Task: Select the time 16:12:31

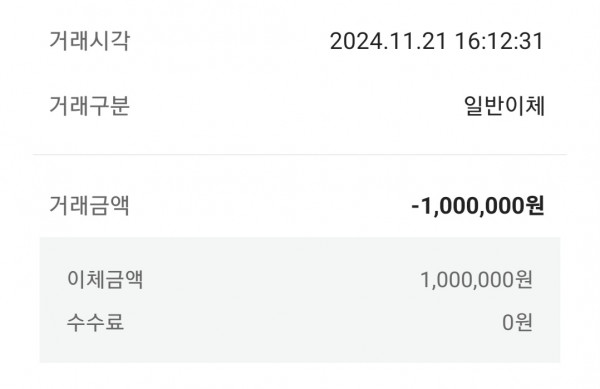Action: click(499, 41)
